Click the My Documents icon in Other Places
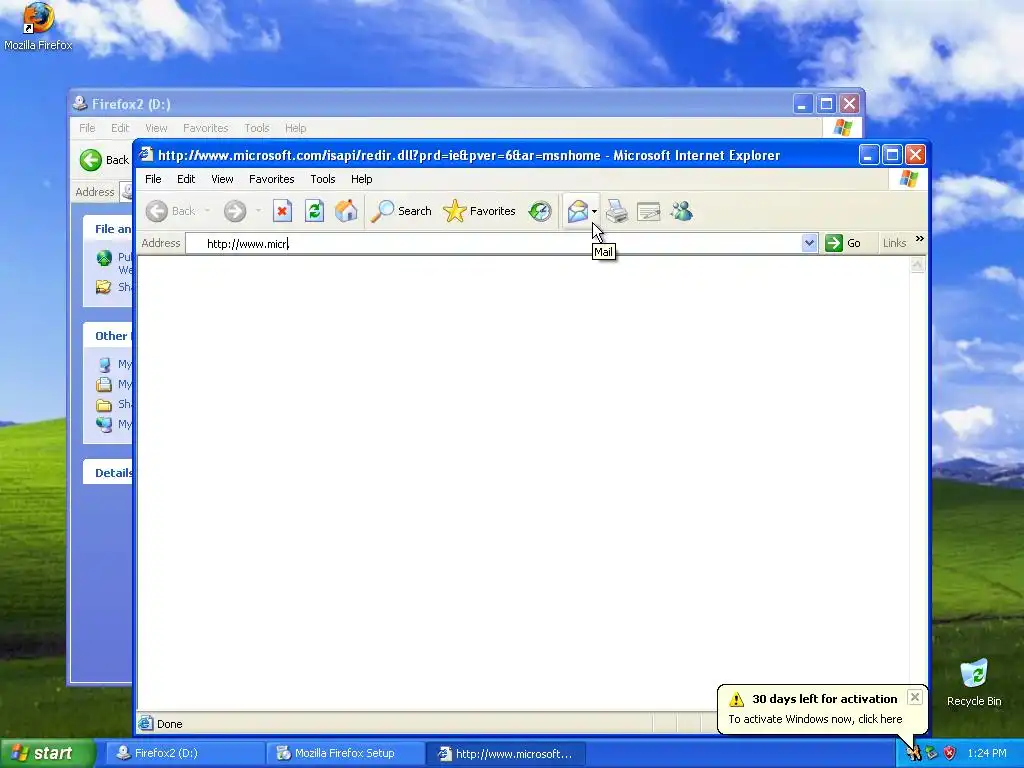This screenshot has height=768, width=1024. click(104, 384)
